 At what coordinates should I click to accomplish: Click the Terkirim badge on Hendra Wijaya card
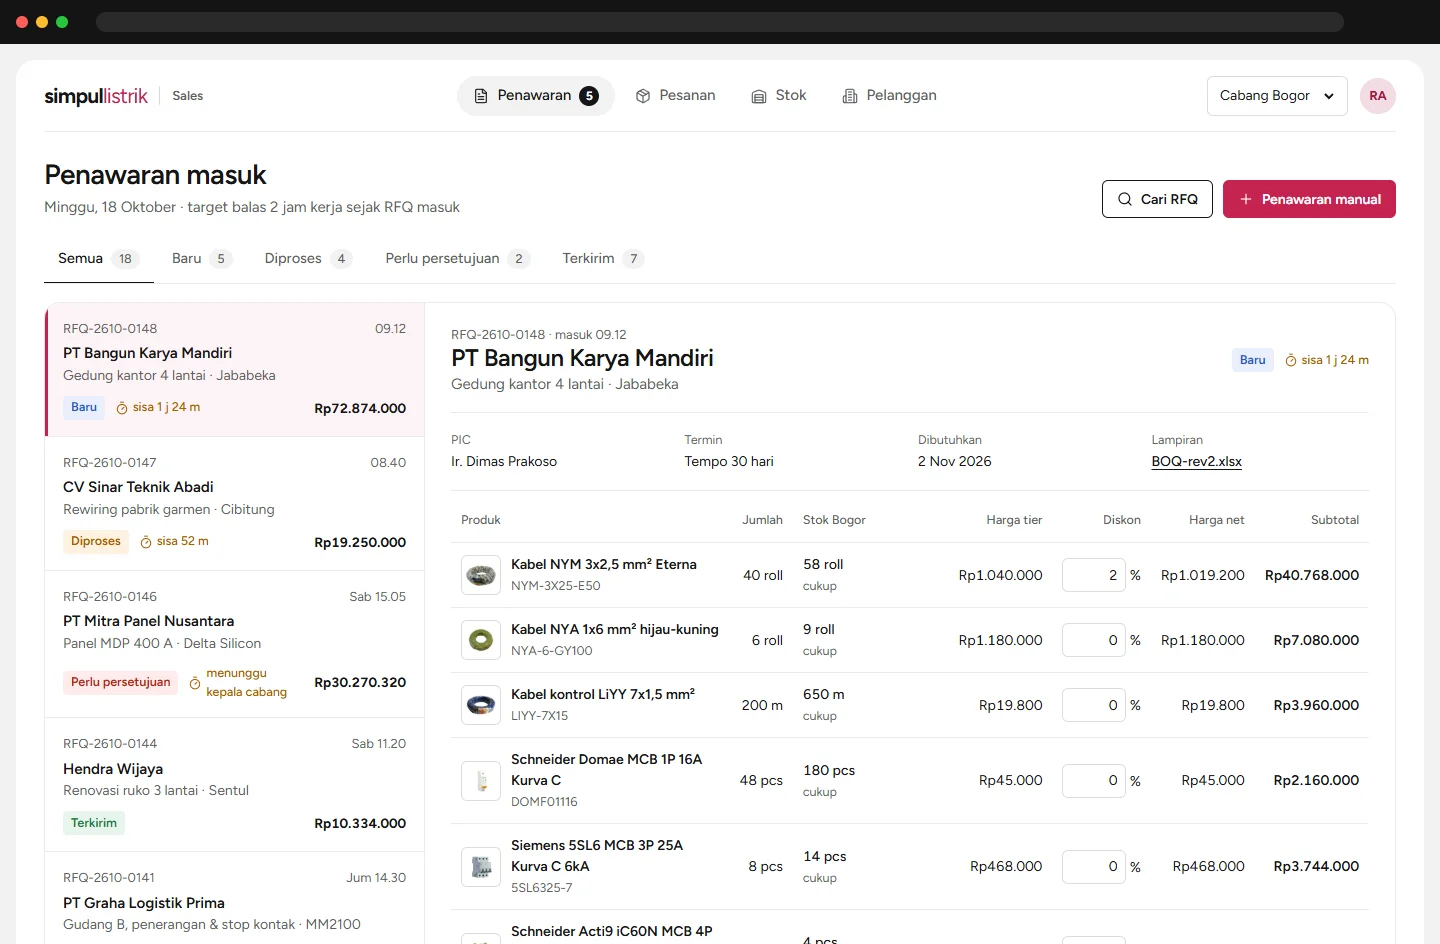tap(94, 824)
